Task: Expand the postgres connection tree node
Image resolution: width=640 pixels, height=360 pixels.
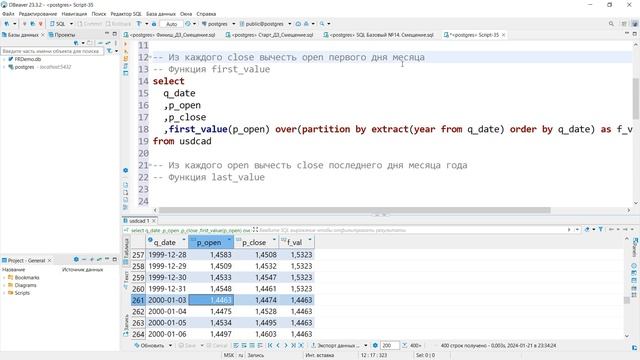Action: point(4,67)
